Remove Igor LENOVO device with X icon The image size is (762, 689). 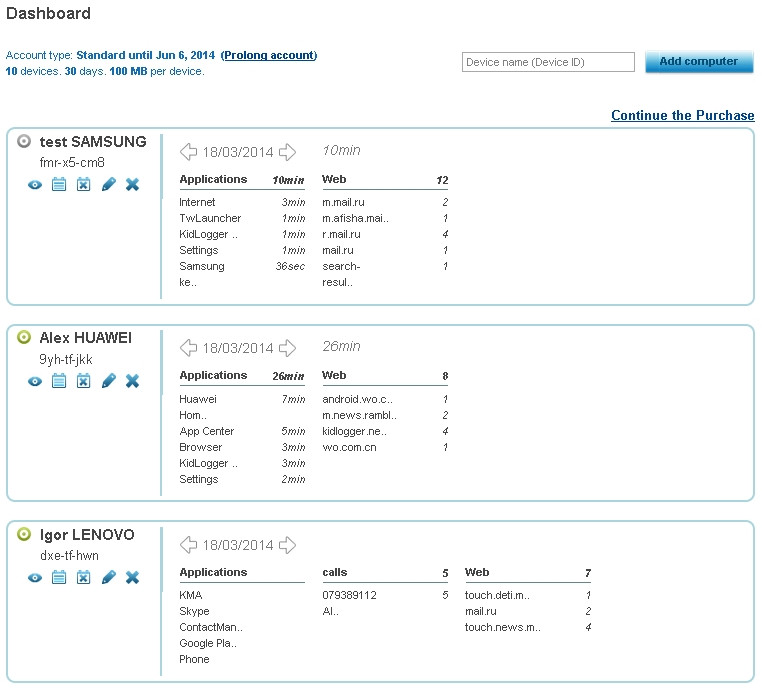[132, 578]
